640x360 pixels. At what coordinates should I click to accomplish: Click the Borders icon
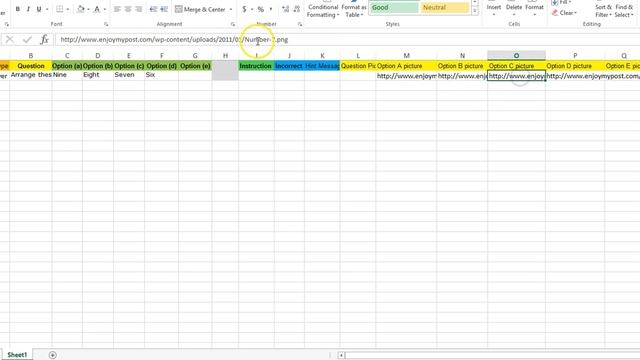60,9
